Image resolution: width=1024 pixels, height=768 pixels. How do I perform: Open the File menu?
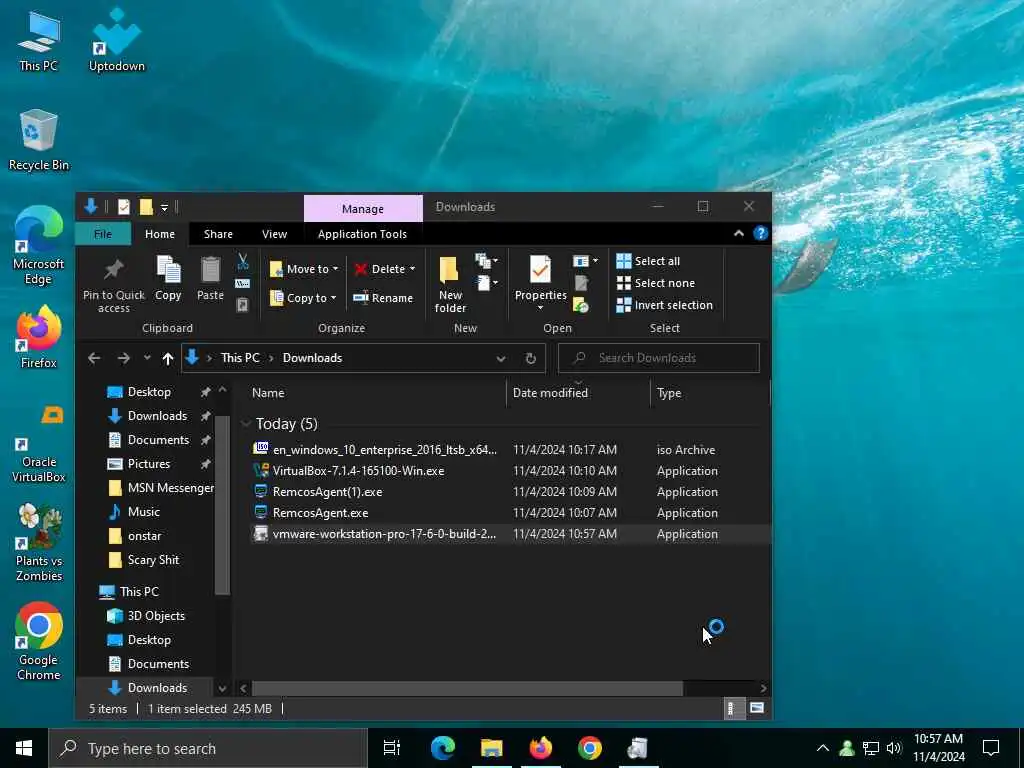[103, 234]
